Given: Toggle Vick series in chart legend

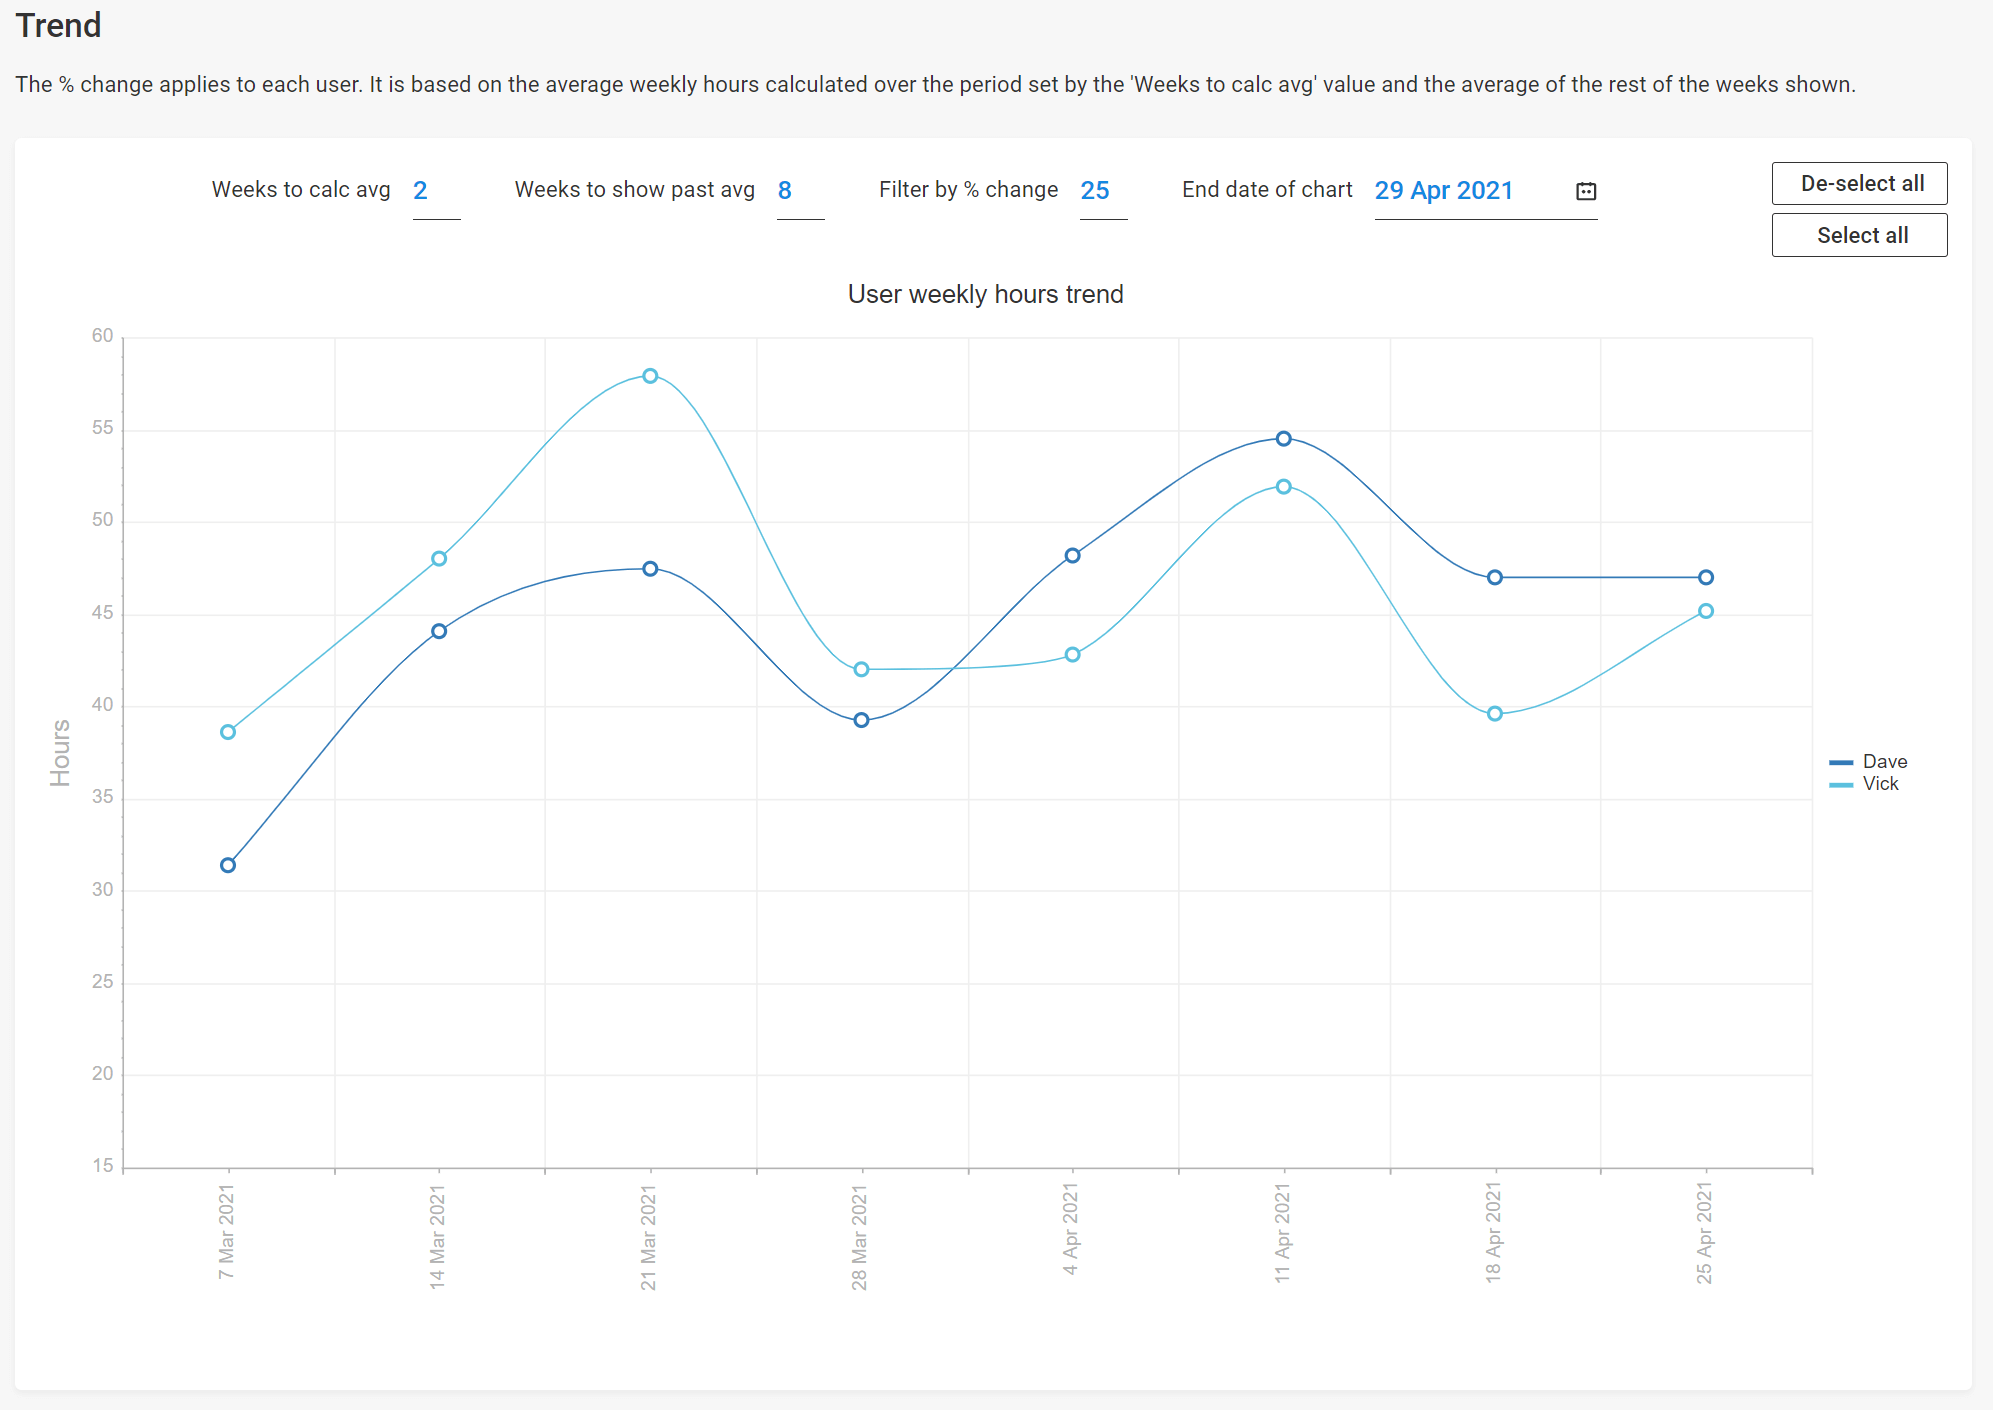Looking at the screenshot, I should [1864, 784].
